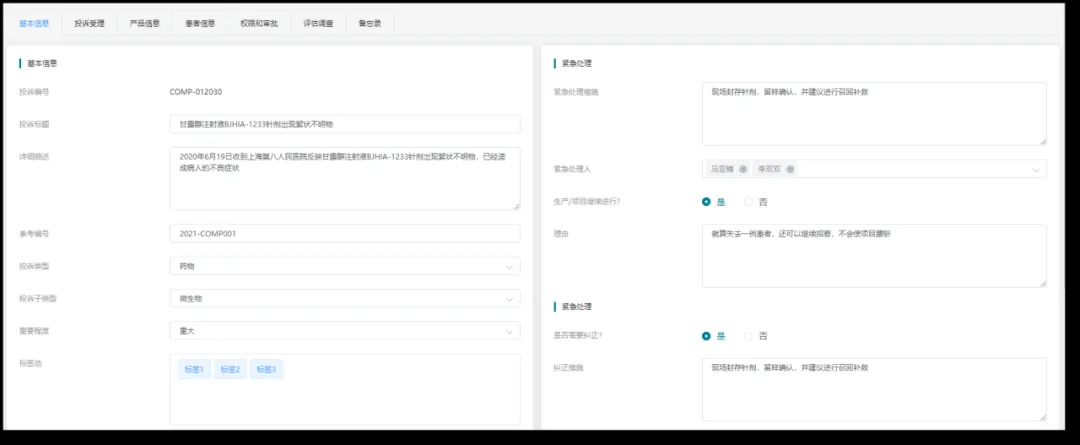Click into the 理由 text area
This screenshot has width=1080, height=445.
[x=874, y=256]
